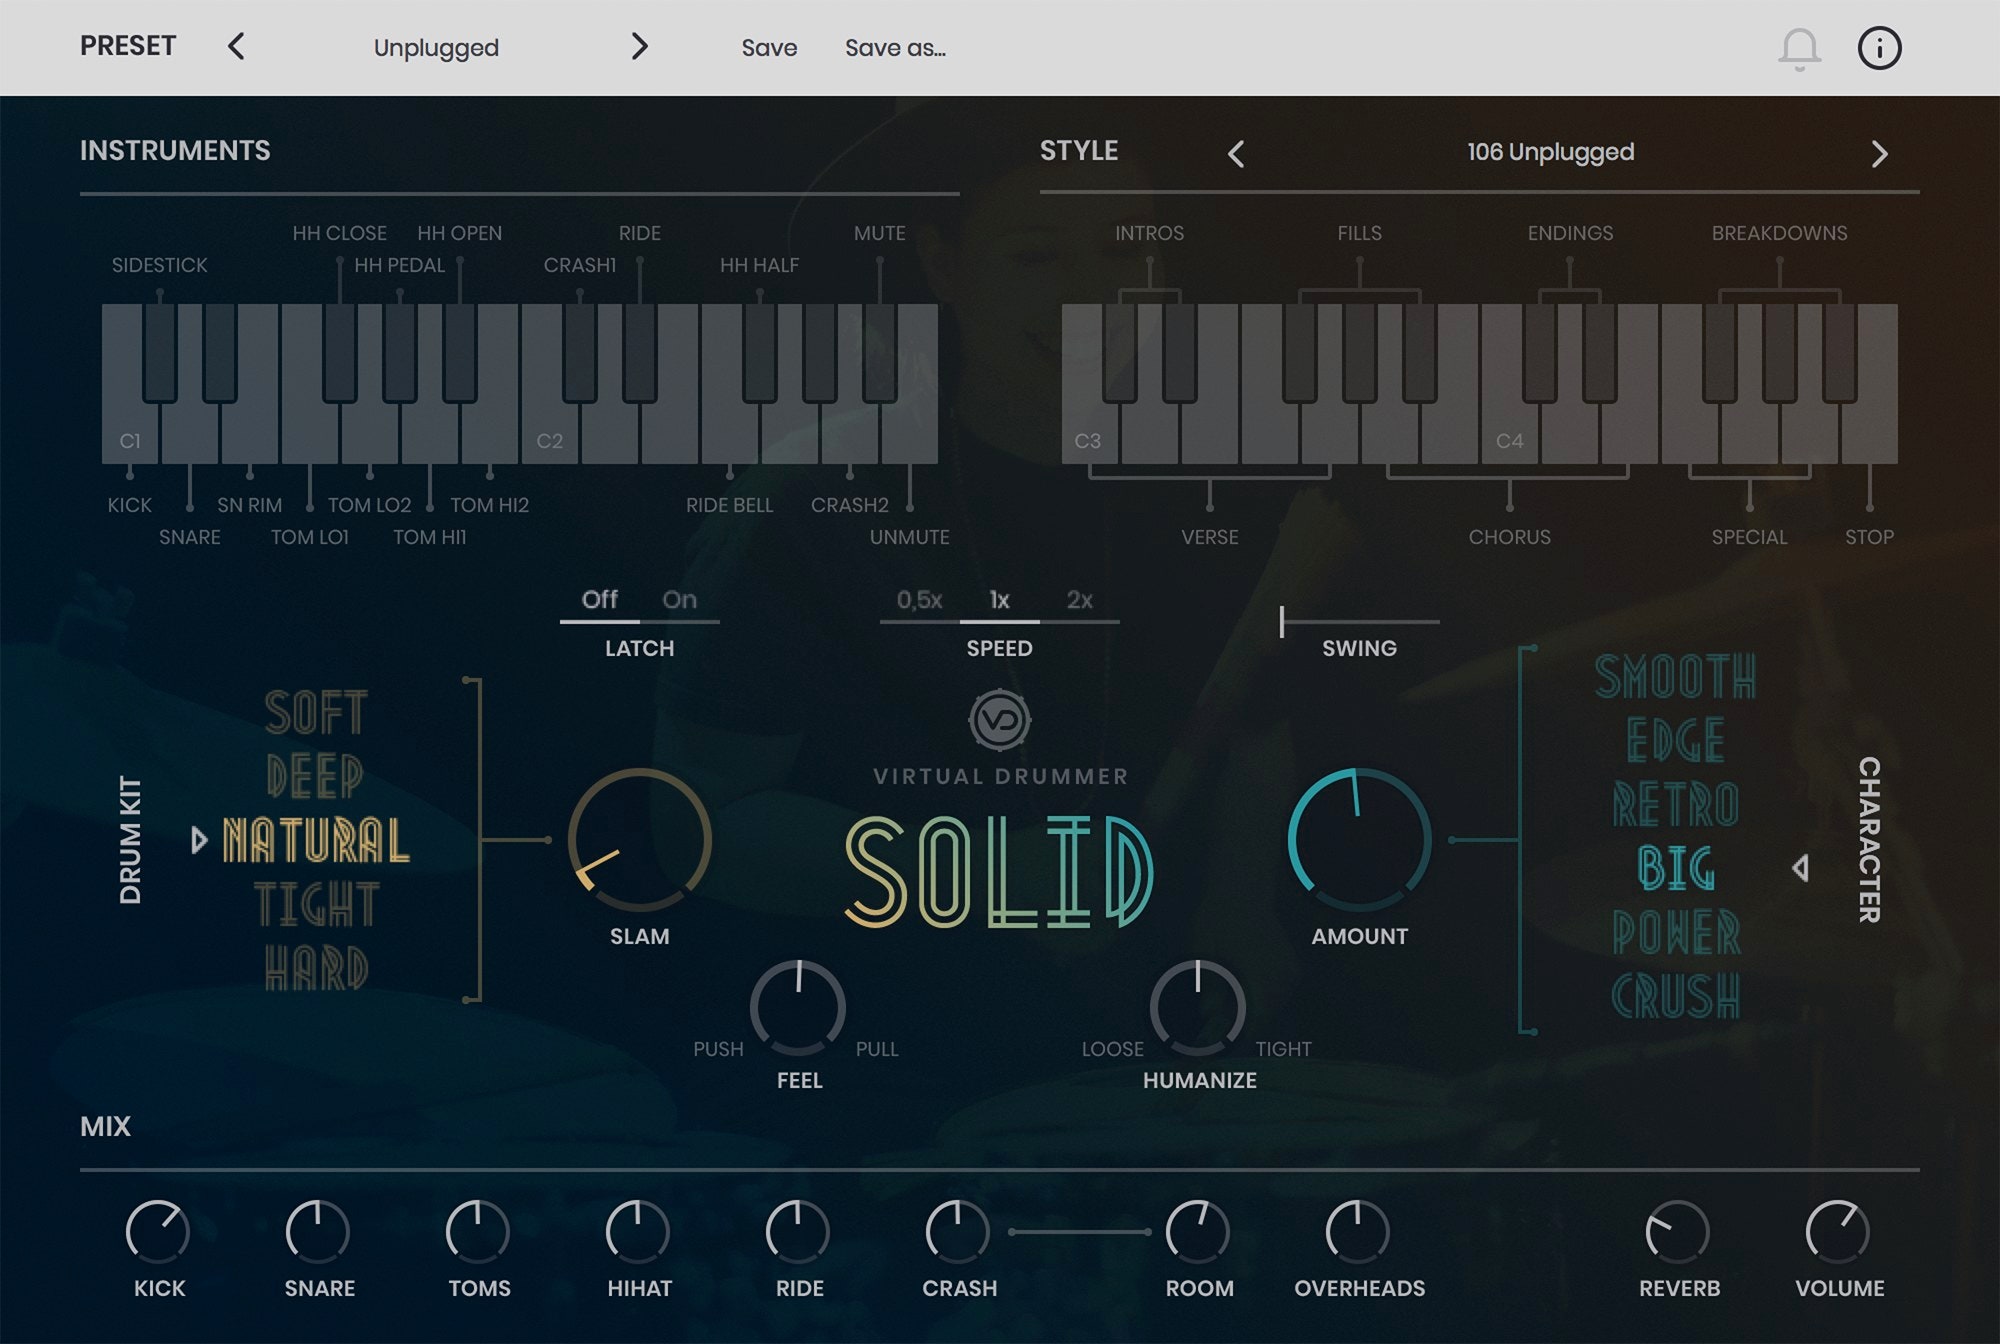The width and height of the screenshot is (2000, 1344).
Task: Go to previous preset with left chevron
Action: coord(237,47)
